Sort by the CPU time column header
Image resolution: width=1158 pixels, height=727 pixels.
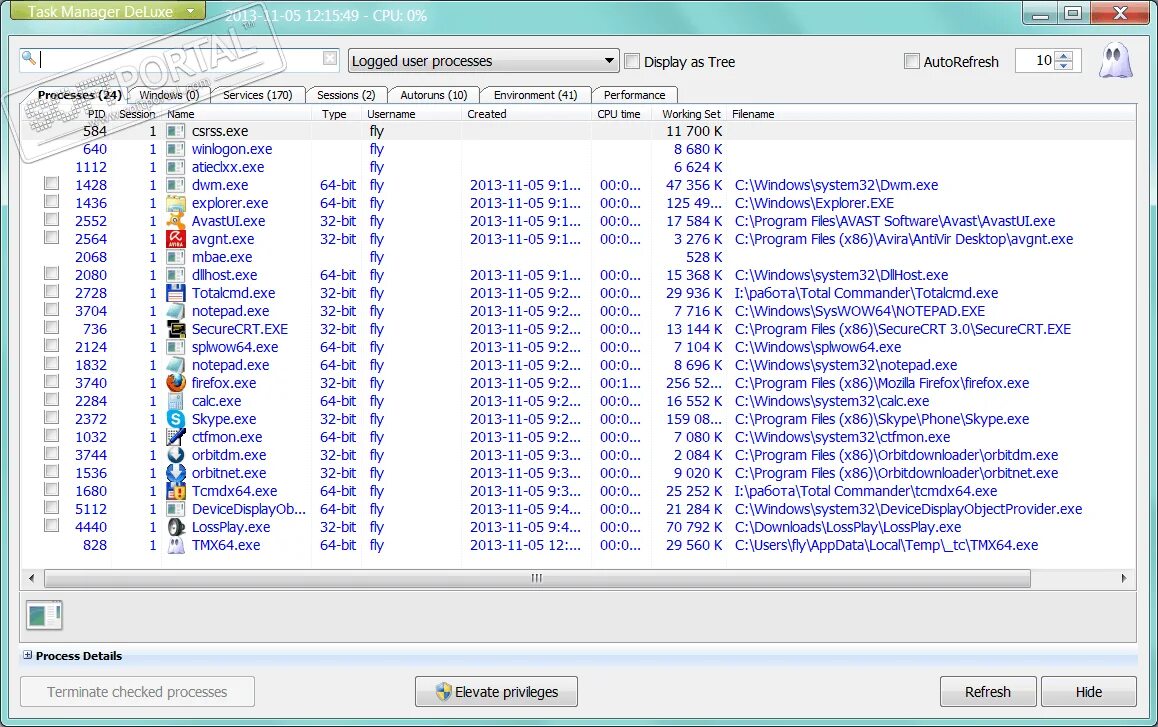click(620, 114)
